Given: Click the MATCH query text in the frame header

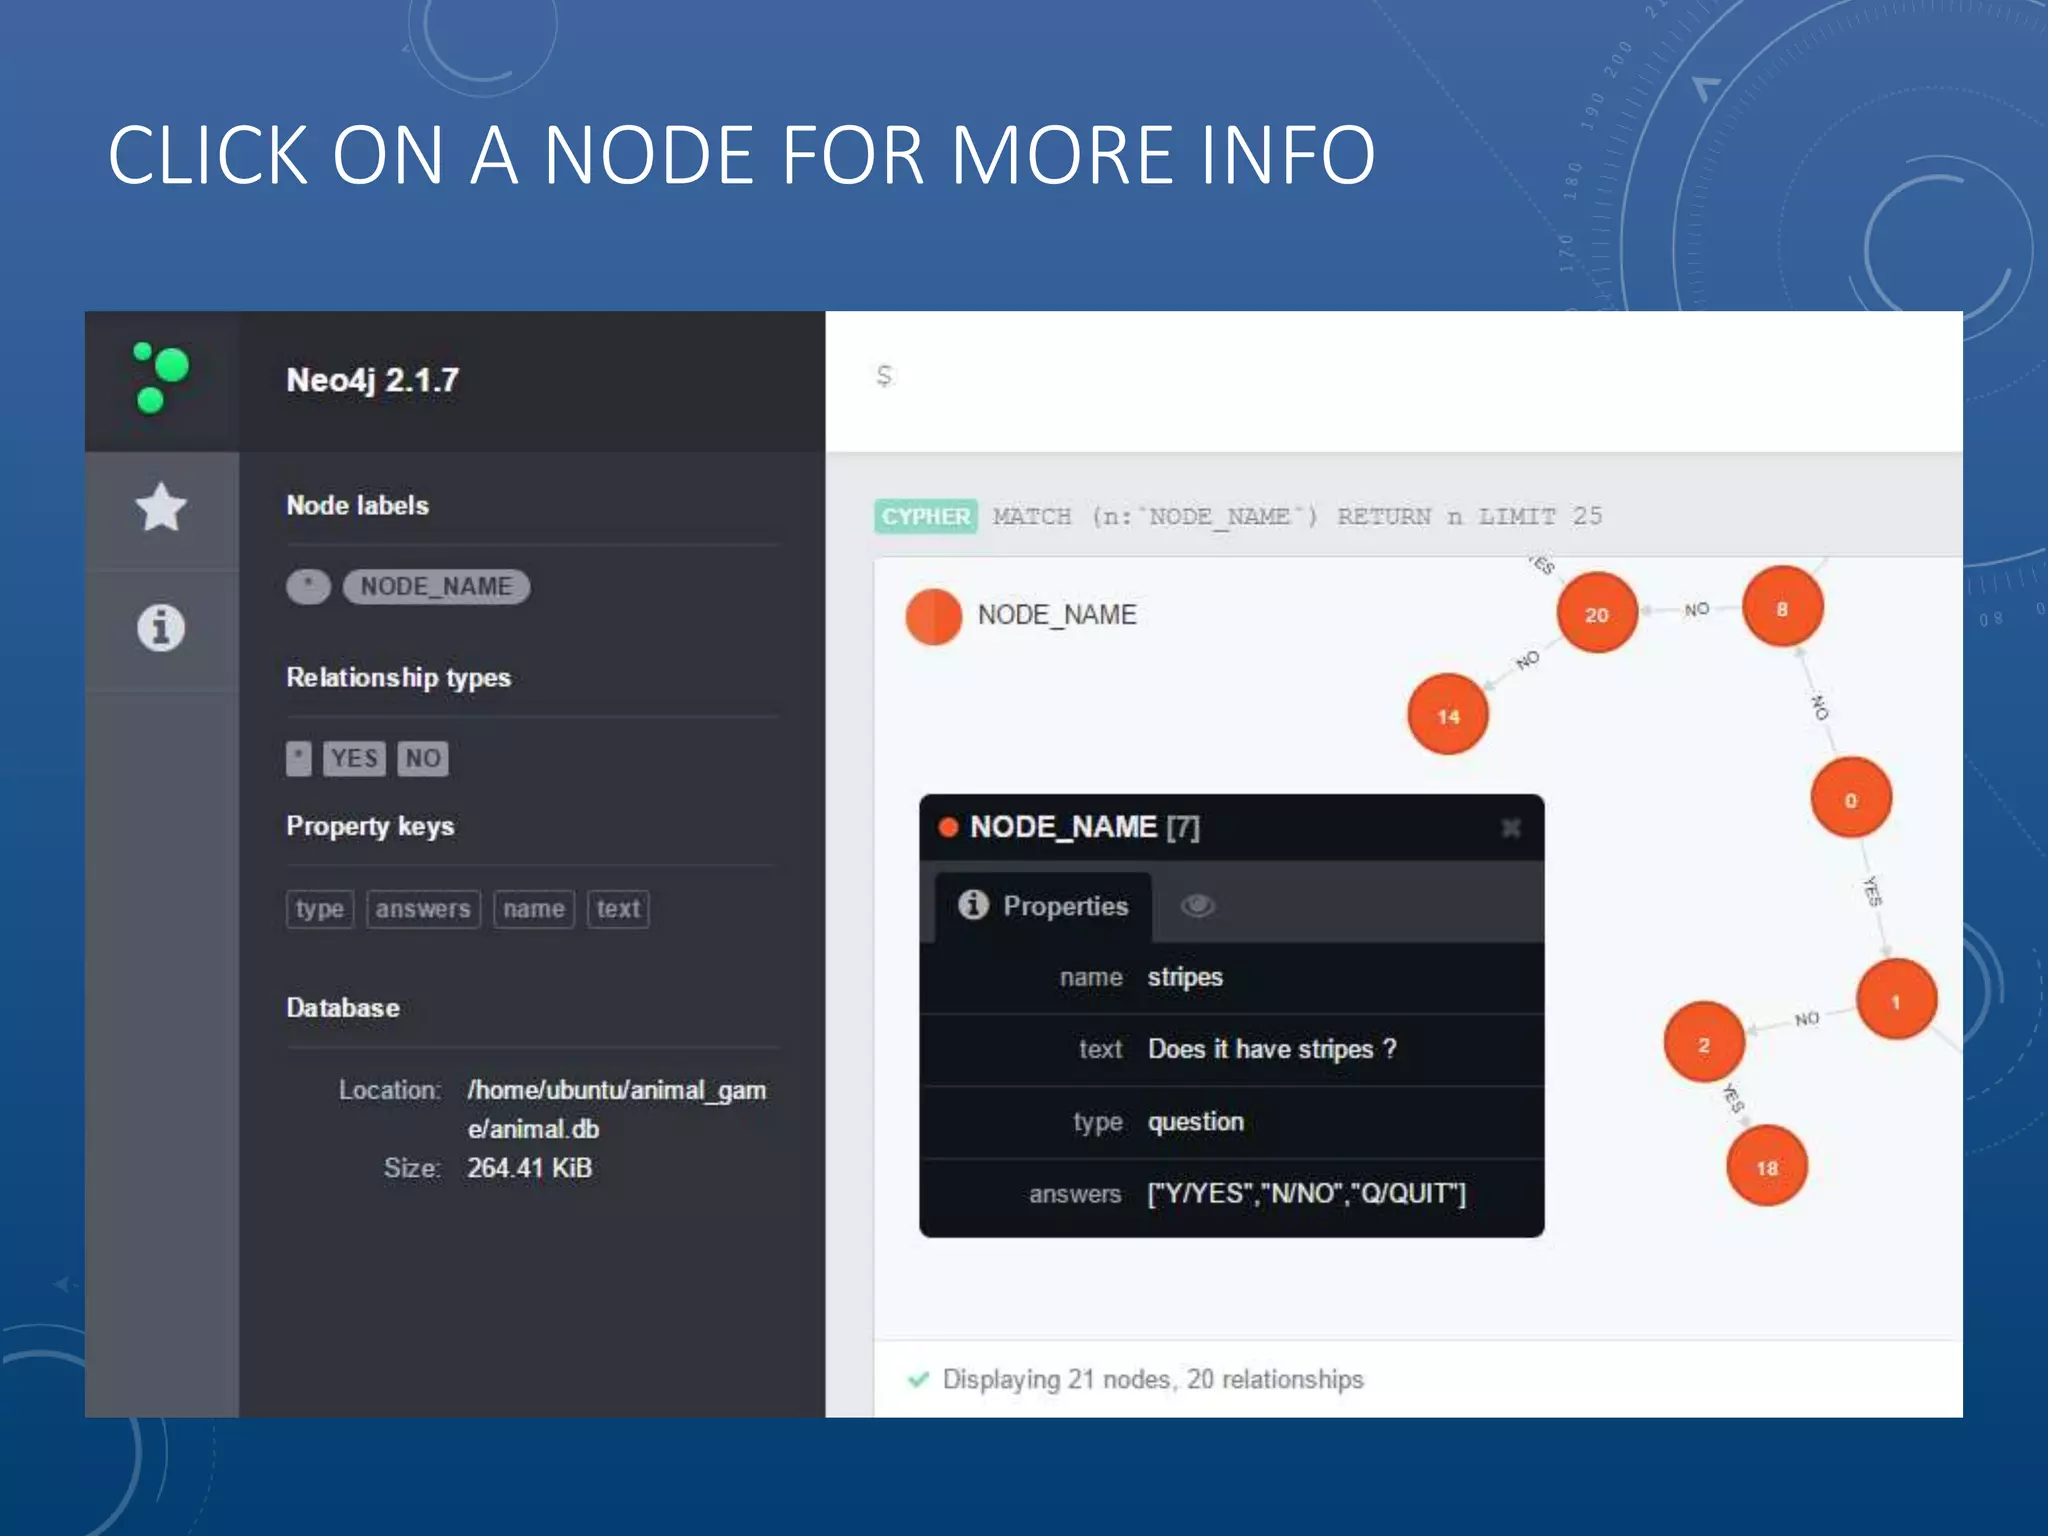Looking at the screenshot, I should point(1297,516).
